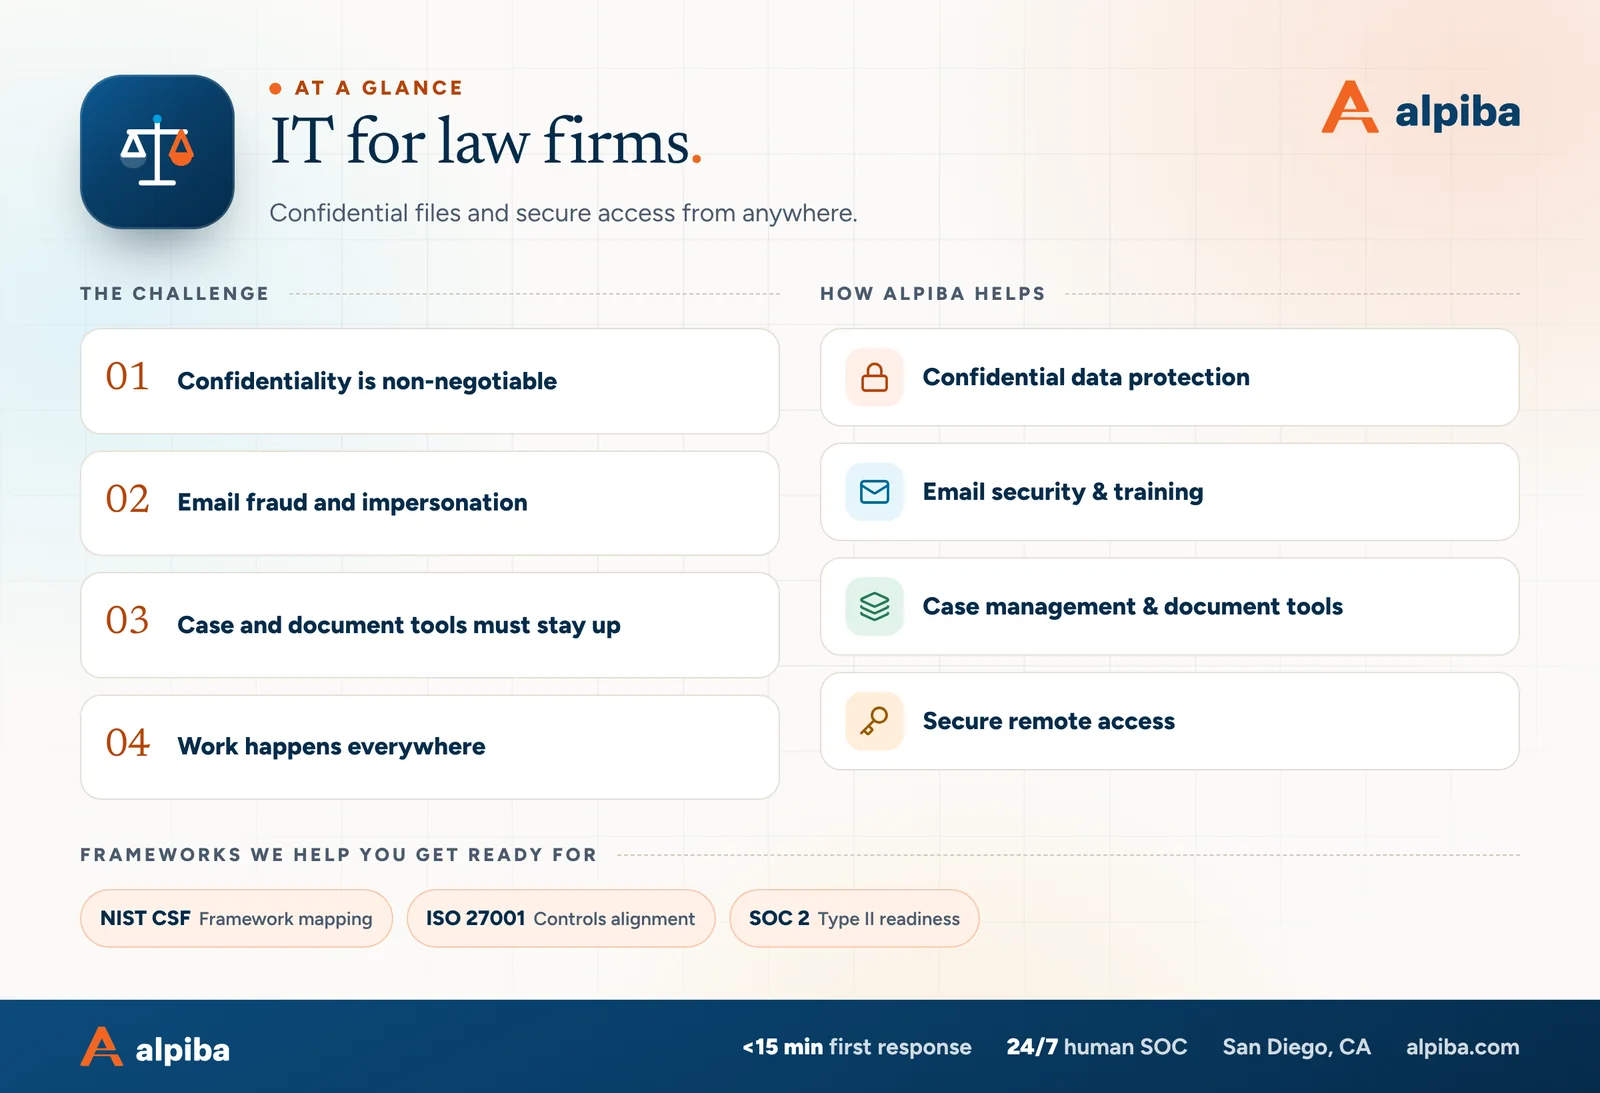Click the scales of justice app icon
Image resolution: width=1600 pixels, height=1093 pixels.
tap(157, 152)
